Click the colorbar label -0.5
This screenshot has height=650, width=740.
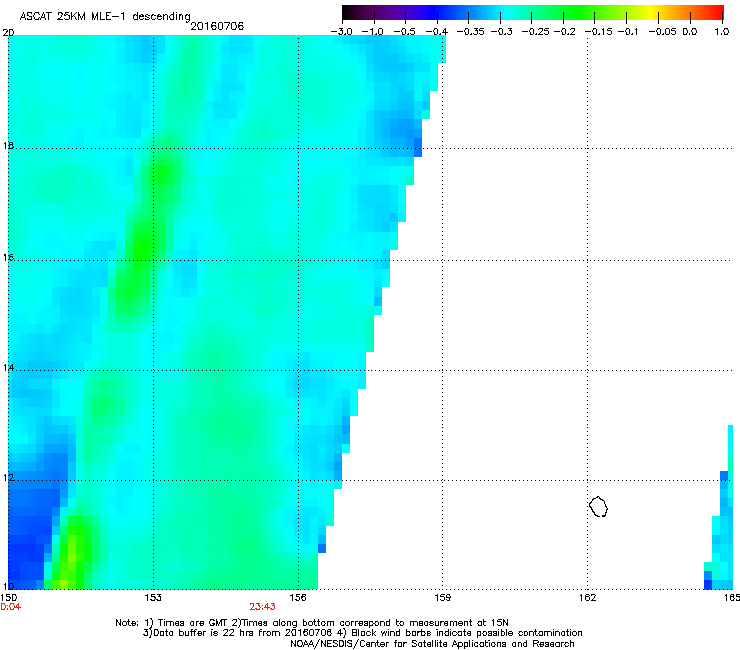coord(404,32)
